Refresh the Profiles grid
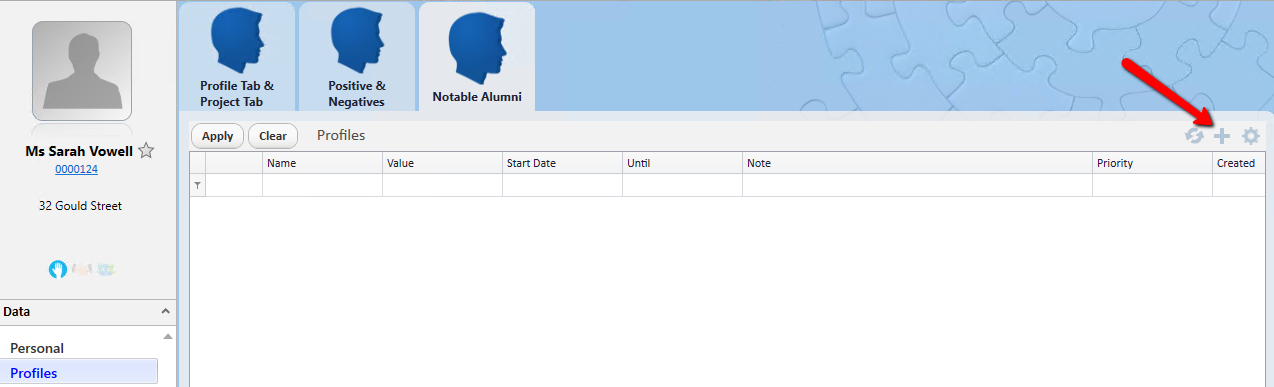 coord(1194,136)
